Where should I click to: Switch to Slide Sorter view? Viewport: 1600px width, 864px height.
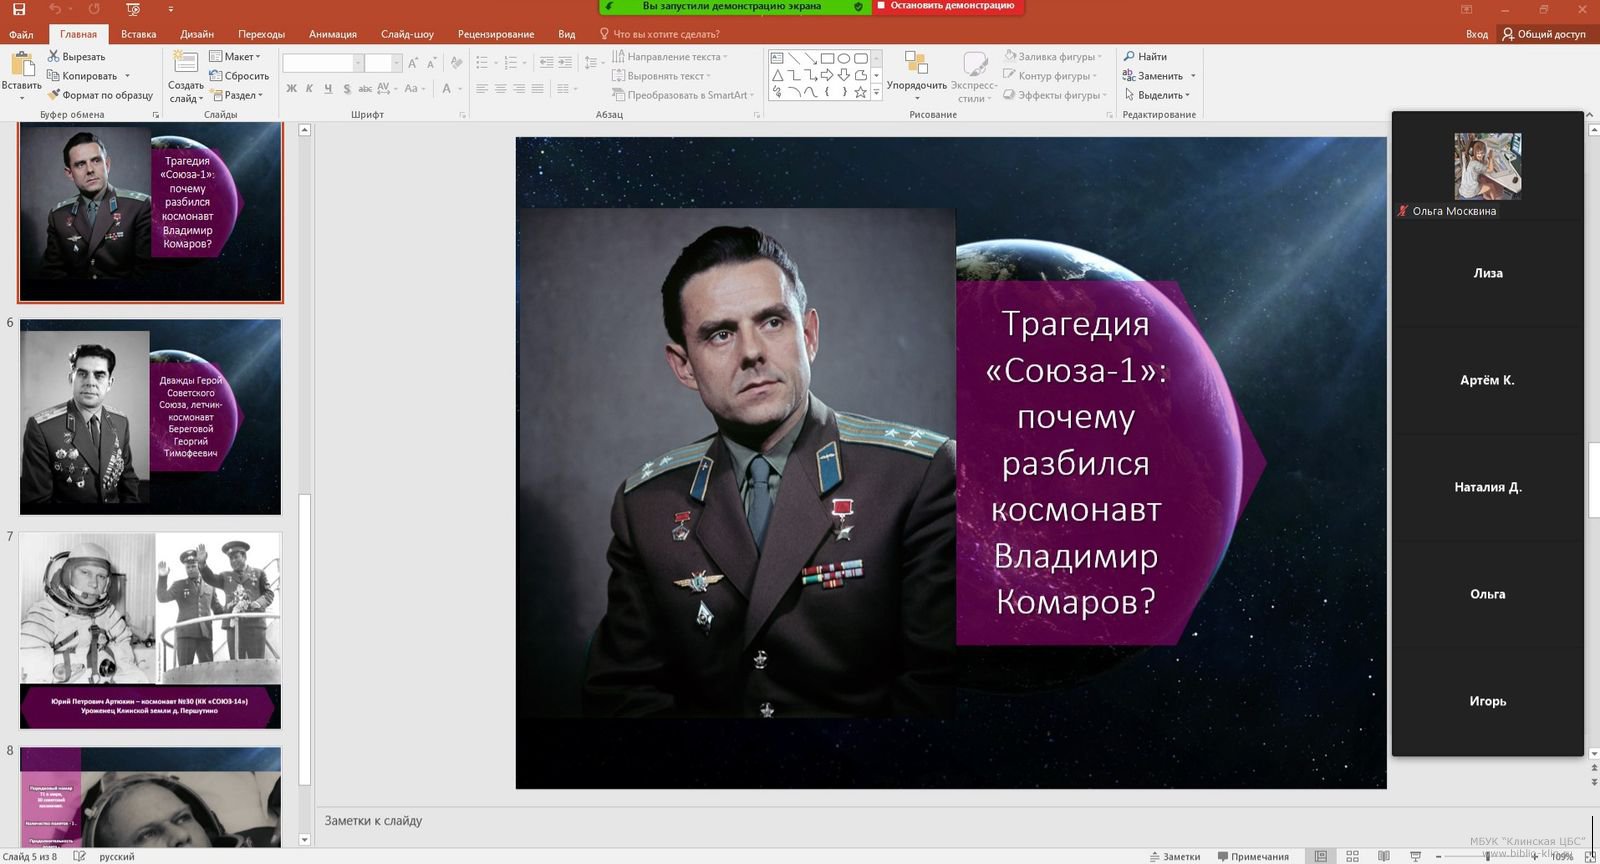point(1352,856)
